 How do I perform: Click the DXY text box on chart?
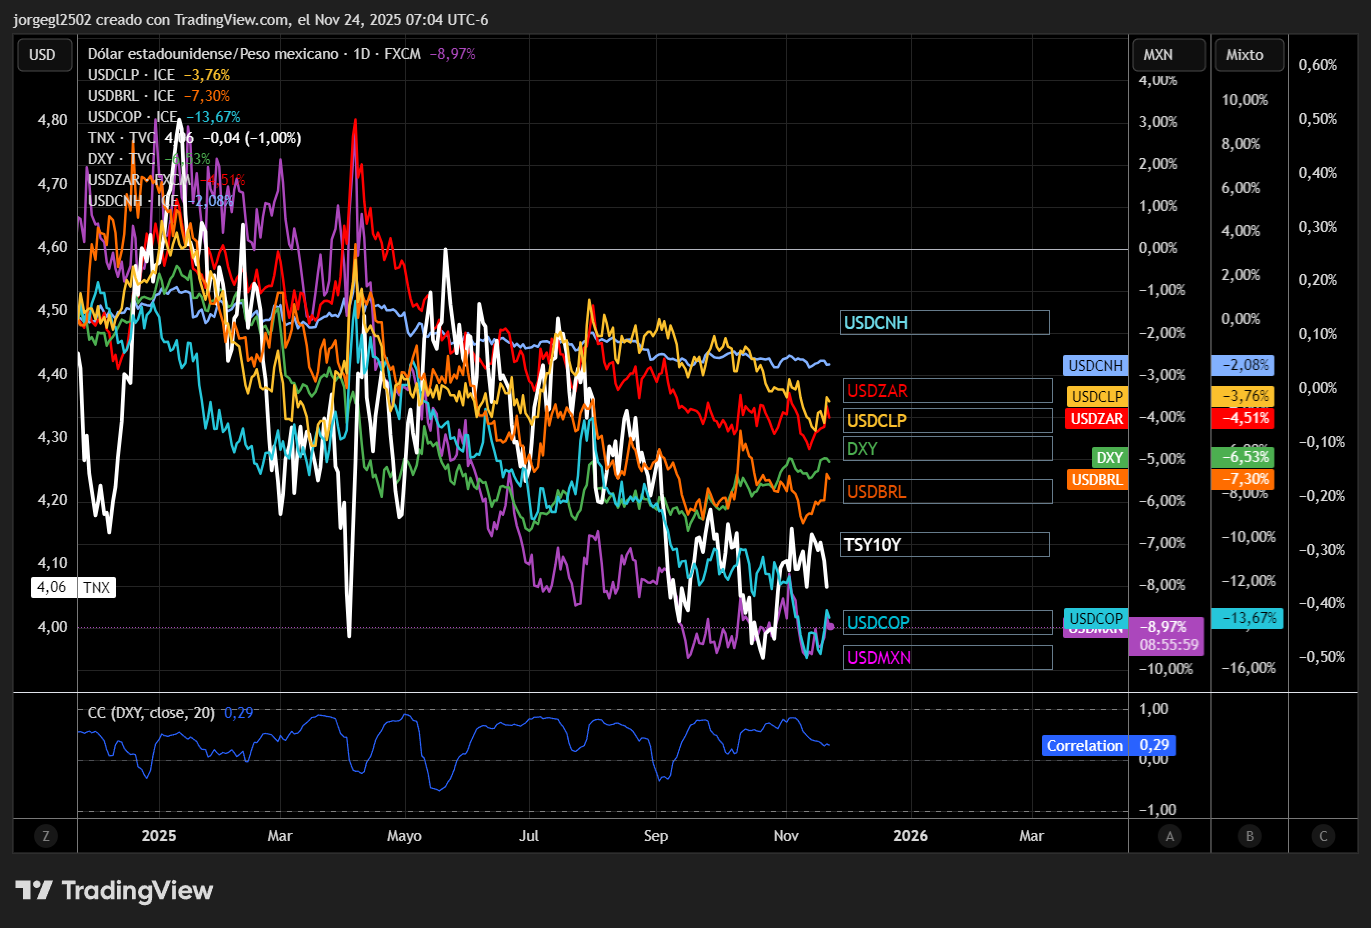948,448
